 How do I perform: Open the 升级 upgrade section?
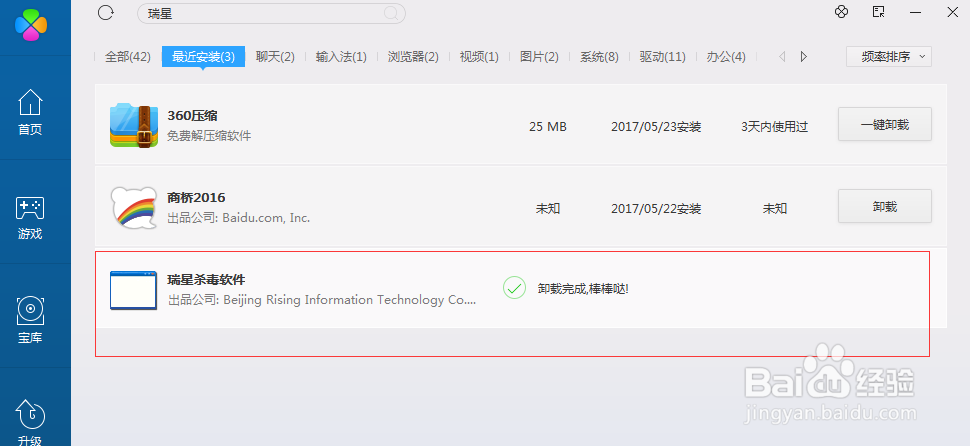(30, 422)
